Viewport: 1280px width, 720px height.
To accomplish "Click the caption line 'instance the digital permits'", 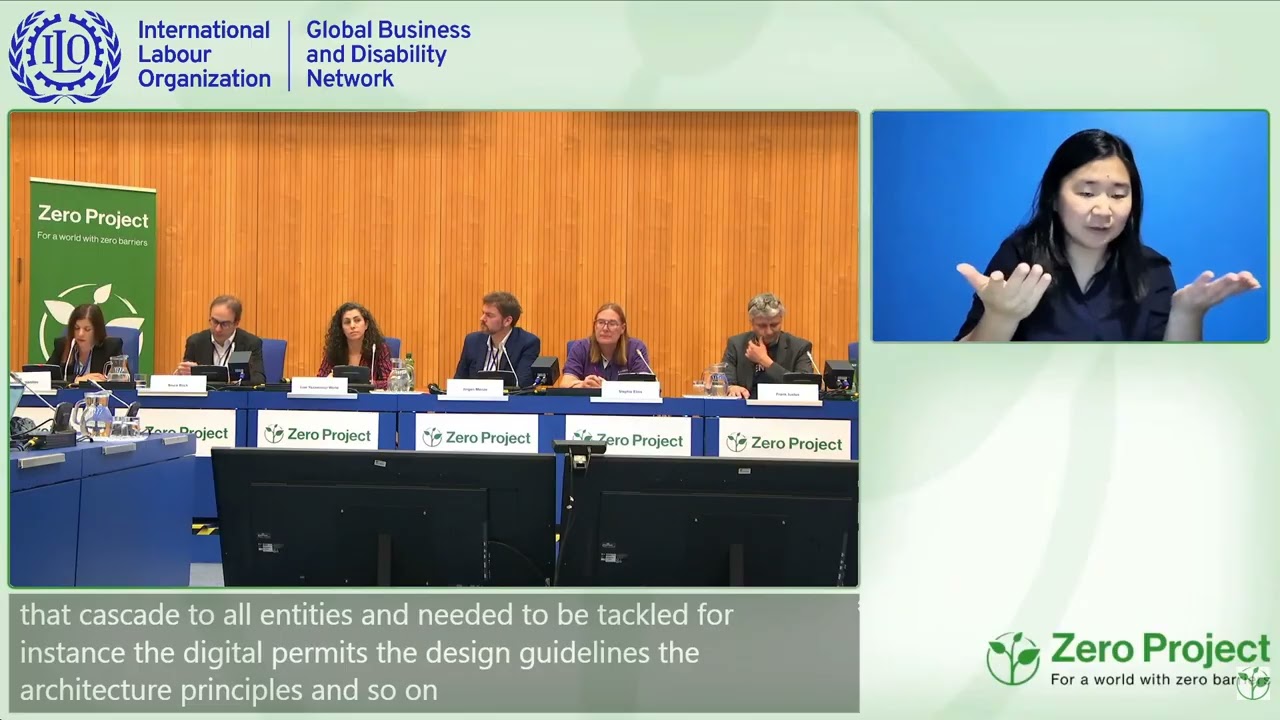I will [x=359, y=653].
